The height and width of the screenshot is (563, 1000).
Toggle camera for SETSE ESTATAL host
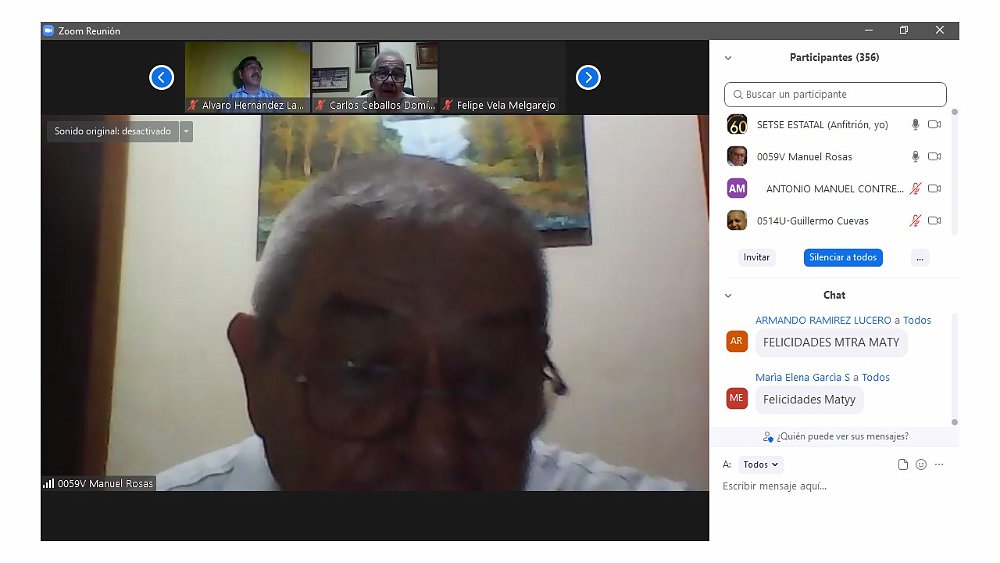pos(935,125)
